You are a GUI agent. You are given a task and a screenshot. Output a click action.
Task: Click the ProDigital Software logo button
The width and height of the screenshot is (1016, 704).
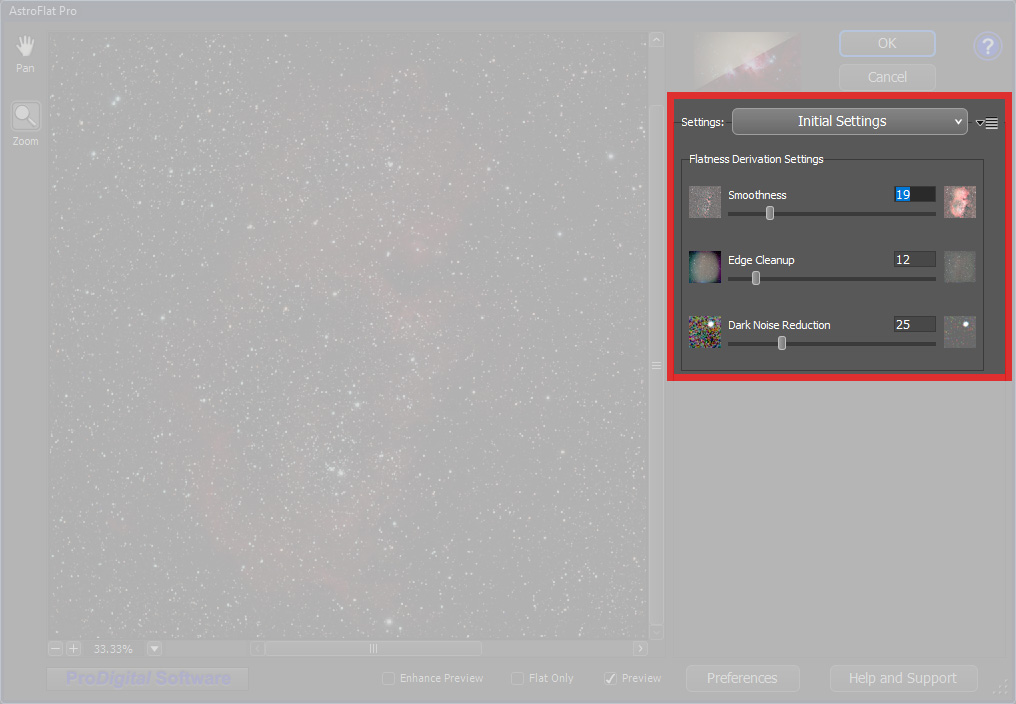click(x=148, y=679)
